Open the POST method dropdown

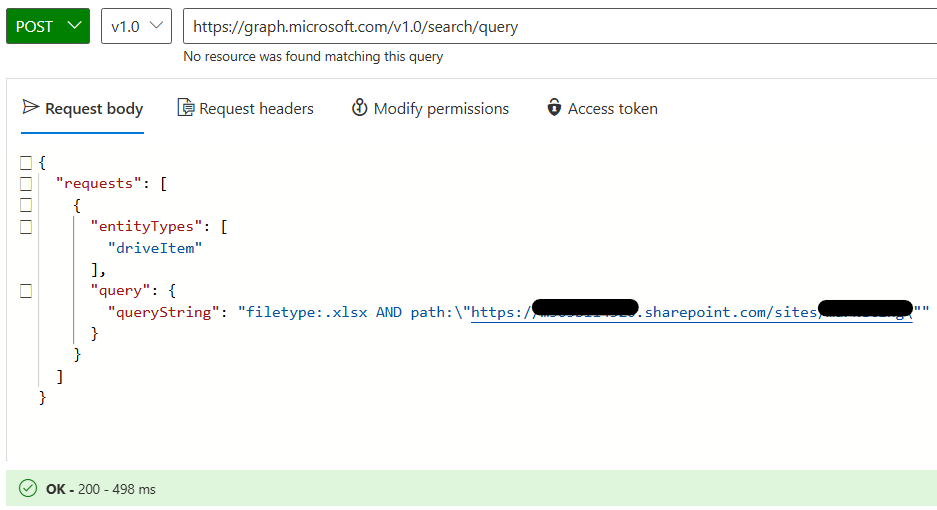(x=48, y=26)
